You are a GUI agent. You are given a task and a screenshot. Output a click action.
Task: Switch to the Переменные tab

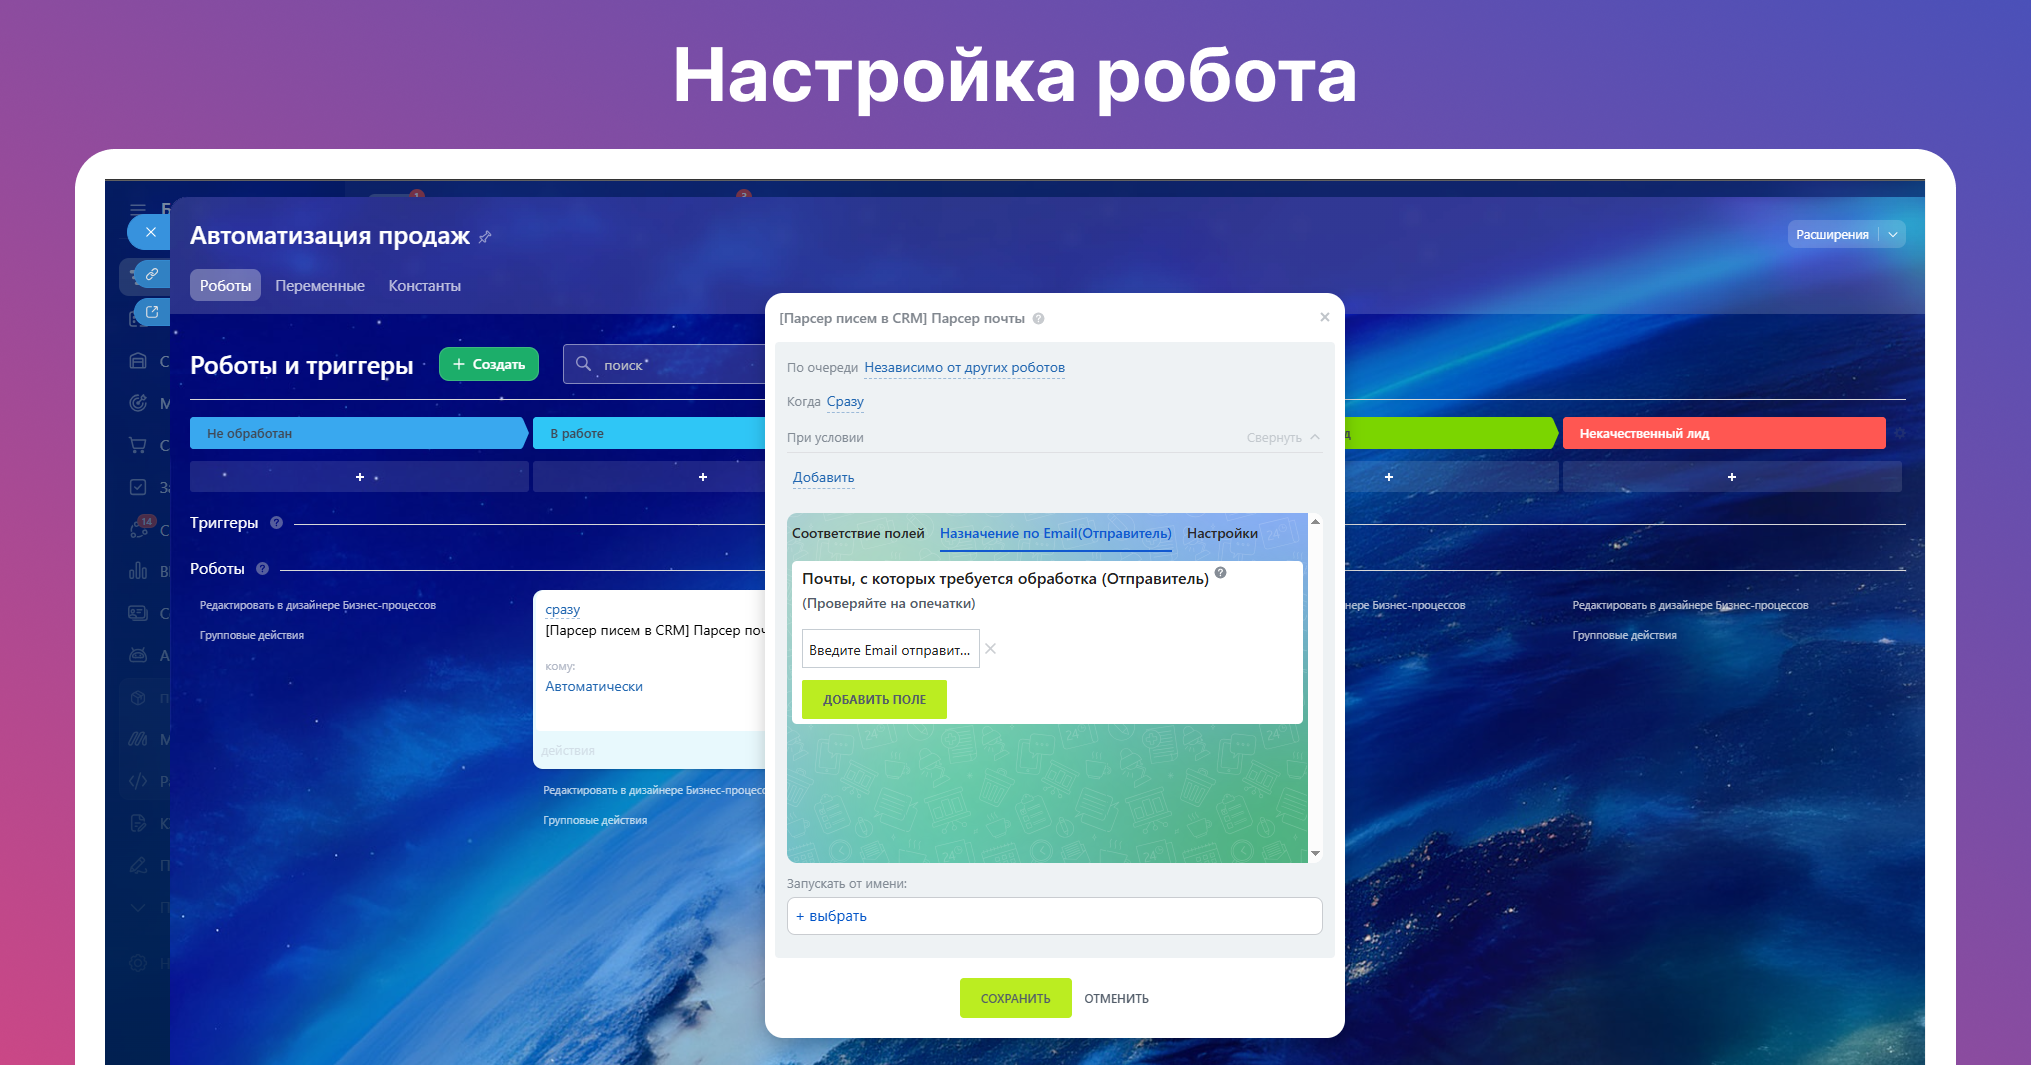coord(320,286)
